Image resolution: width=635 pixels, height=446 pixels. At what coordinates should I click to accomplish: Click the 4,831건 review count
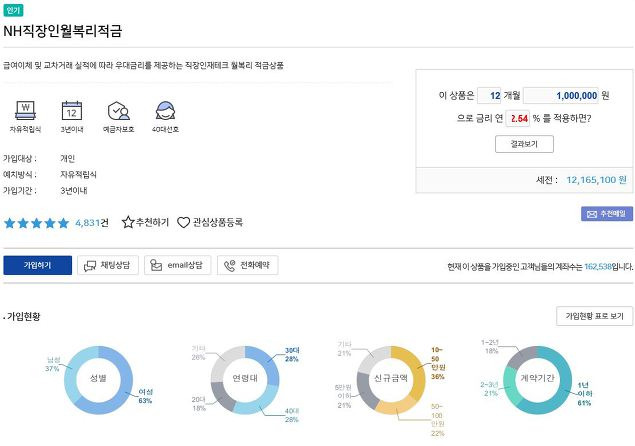click(92, 223)
